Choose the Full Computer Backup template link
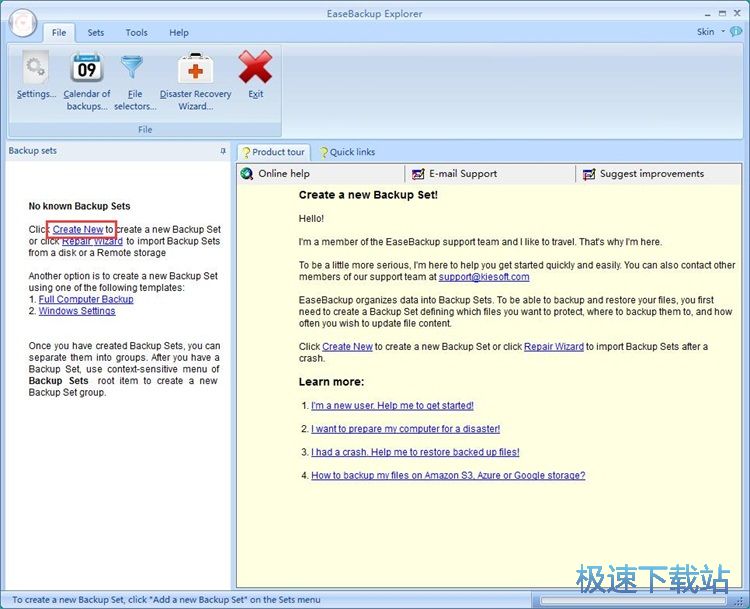750x609 pixels. (86, 299)
